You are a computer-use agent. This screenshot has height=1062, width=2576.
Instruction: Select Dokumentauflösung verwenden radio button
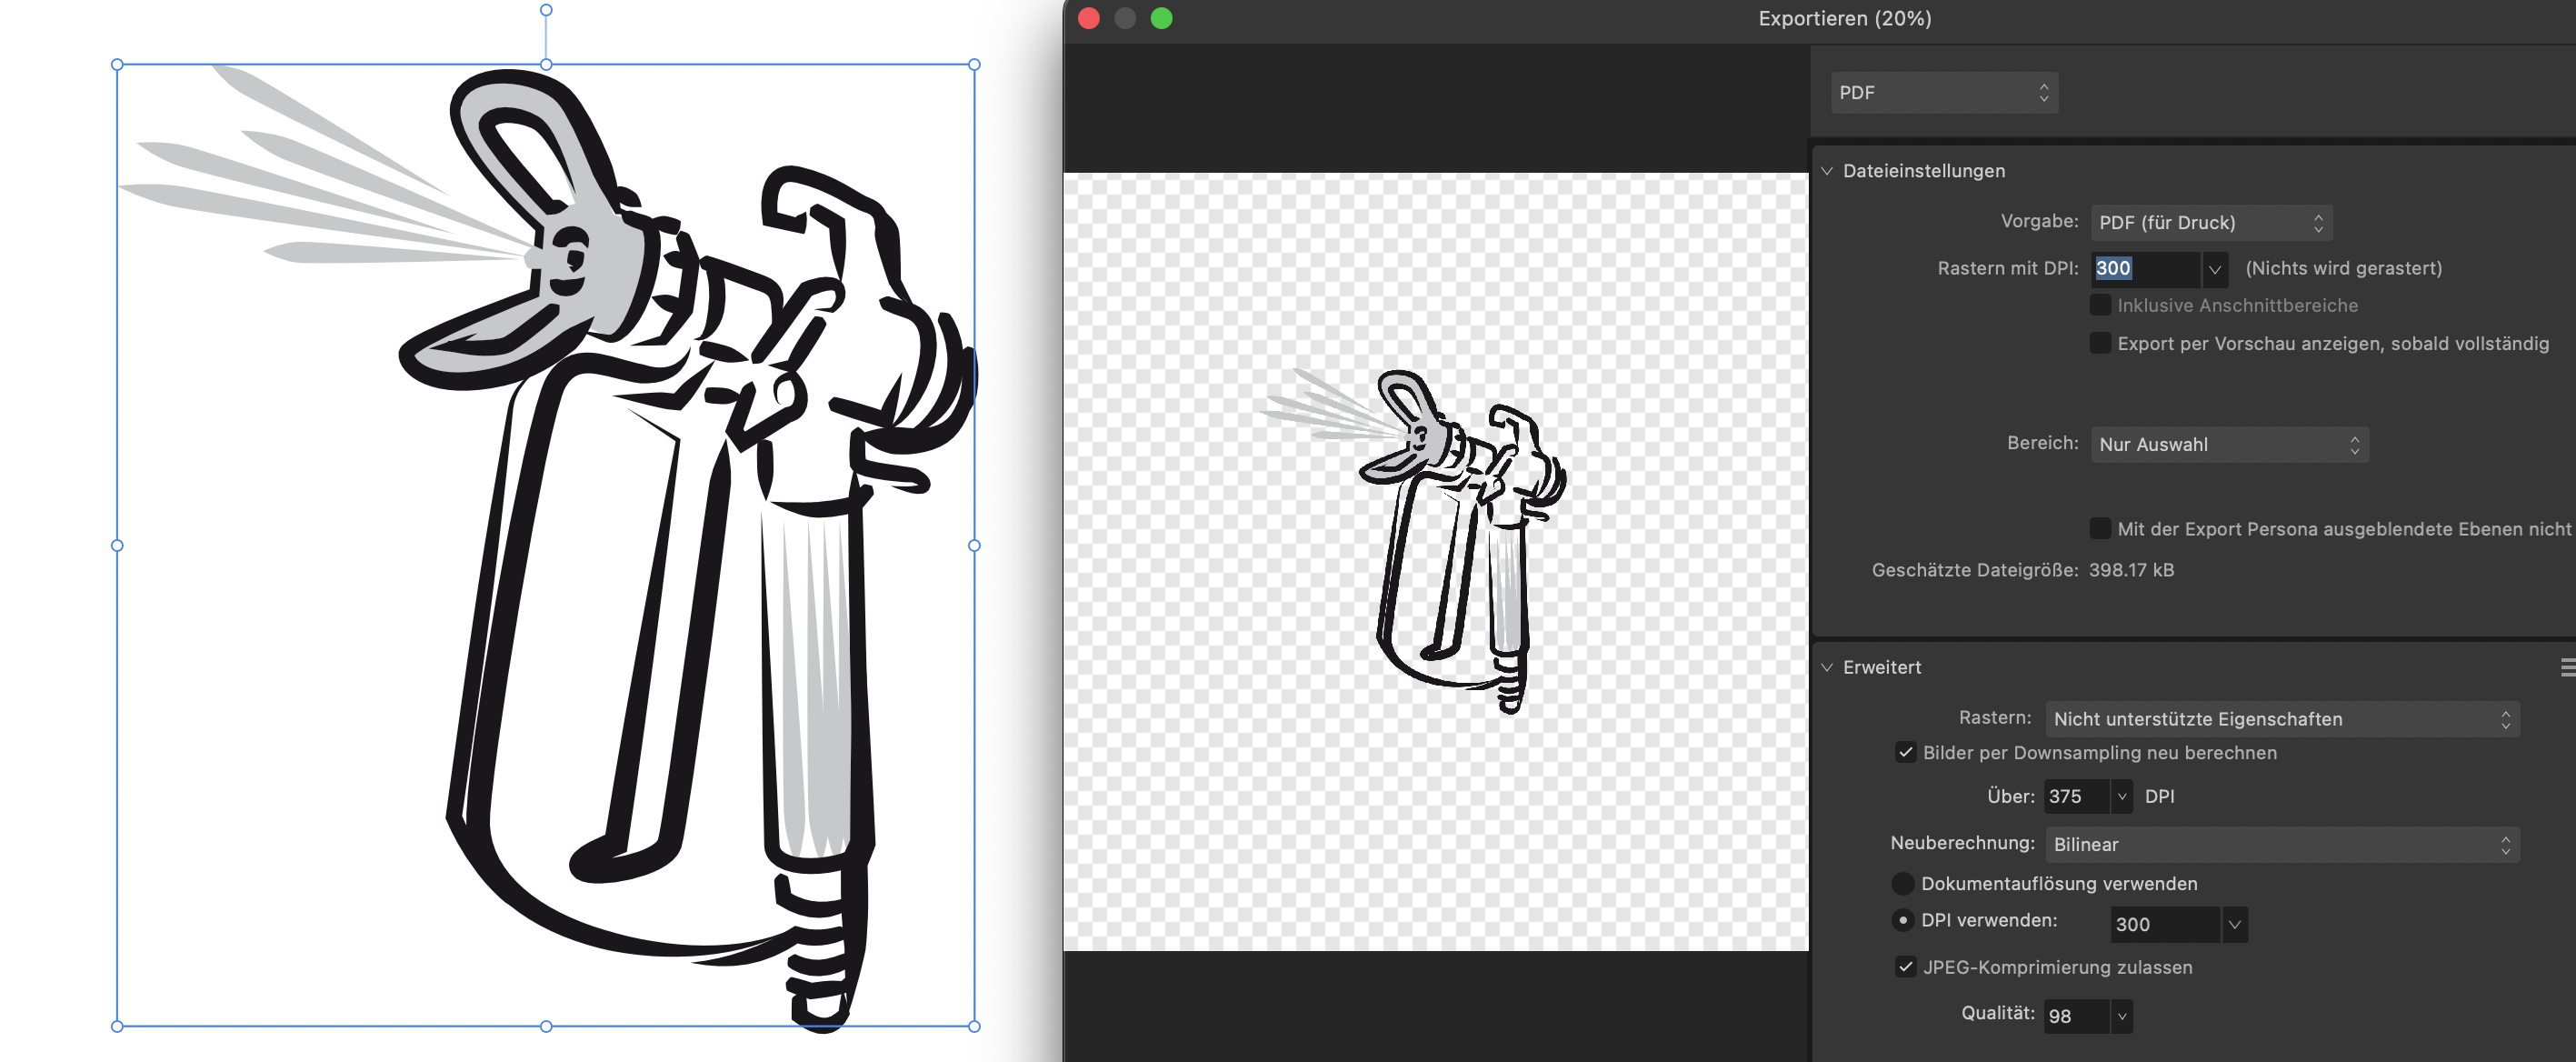point(1902,883)
